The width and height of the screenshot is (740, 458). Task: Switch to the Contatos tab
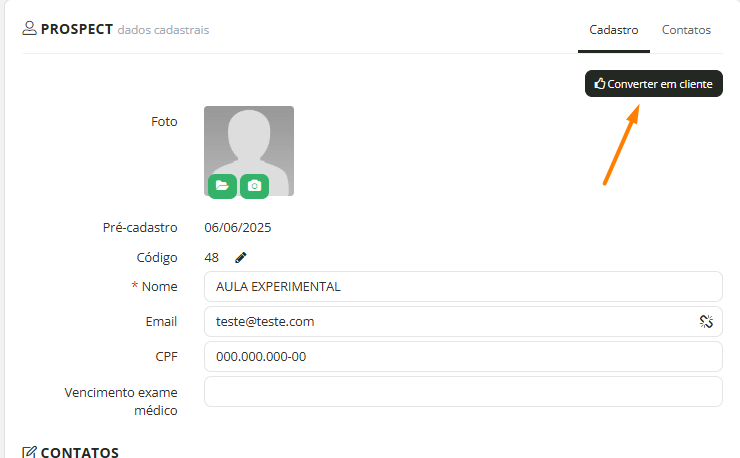pyautogui.click(x=686, y=30)
